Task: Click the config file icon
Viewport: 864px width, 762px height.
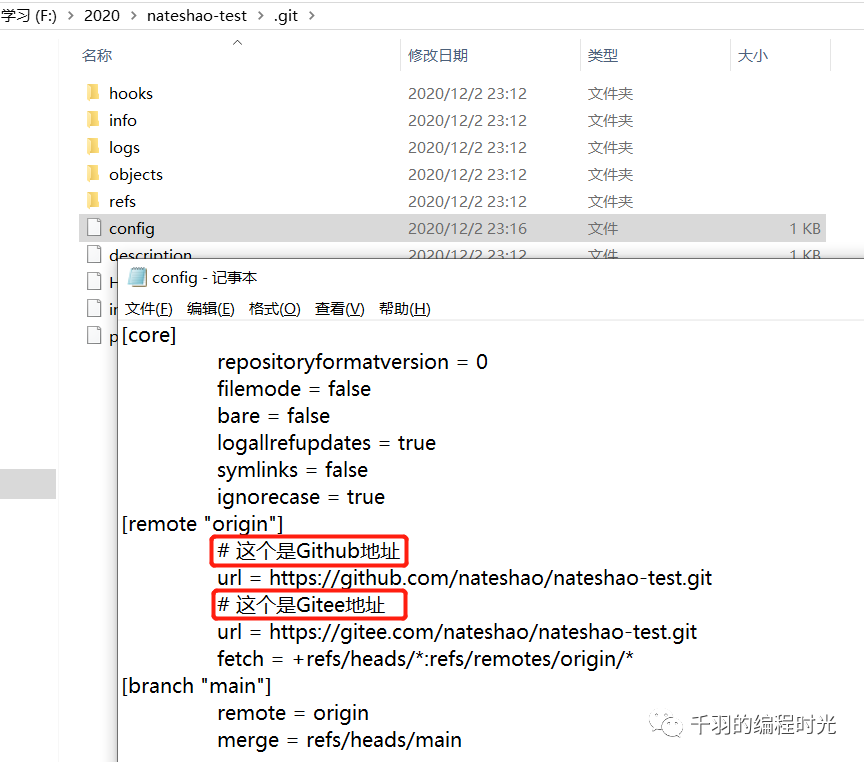Action: click(x=94, y=228)
